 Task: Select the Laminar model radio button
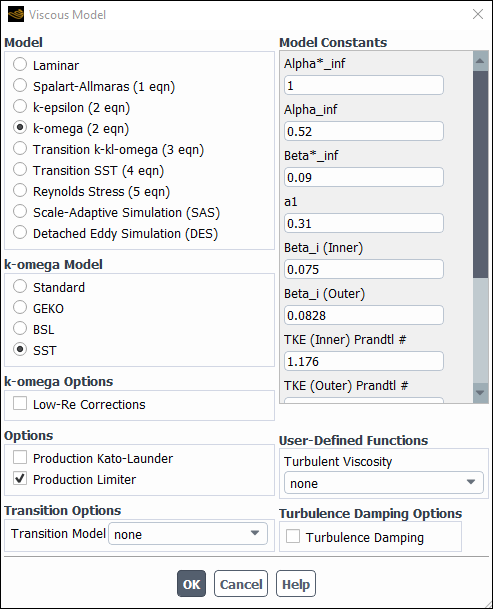(x=20, y=64)
